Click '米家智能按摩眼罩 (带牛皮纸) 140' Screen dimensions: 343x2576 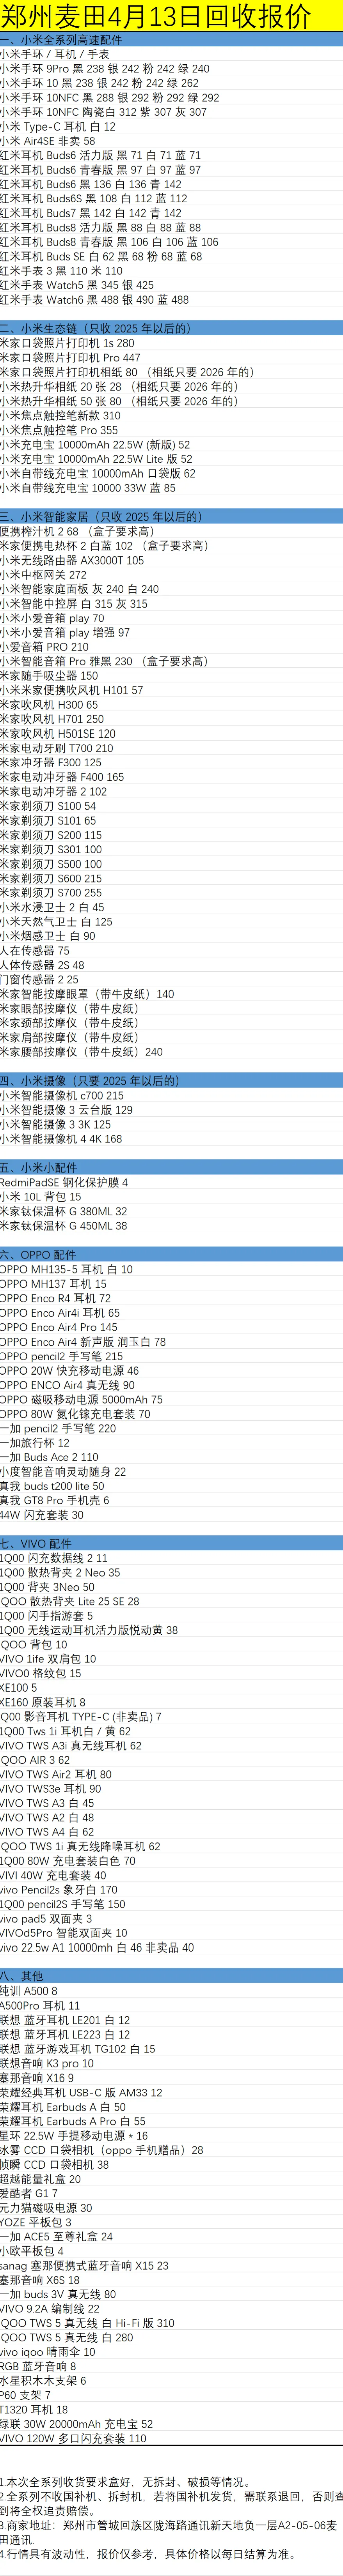[x=87, y=994]
